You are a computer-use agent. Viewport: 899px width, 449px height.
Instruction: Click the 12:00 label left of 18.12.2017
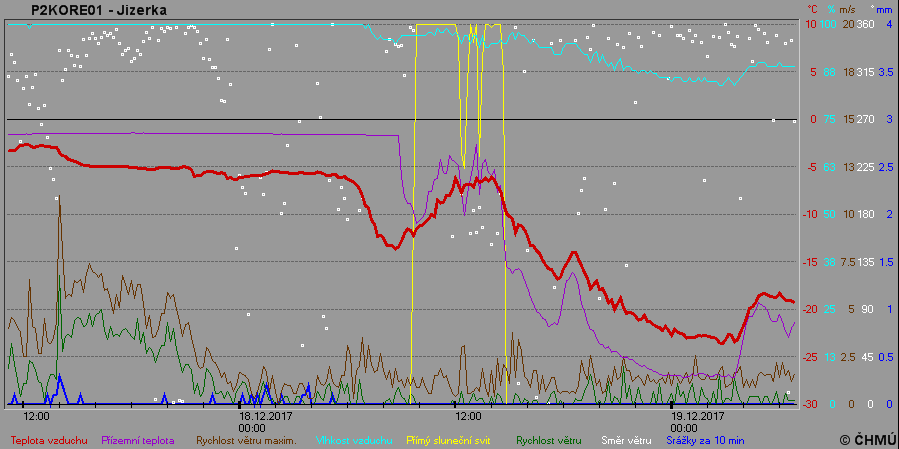click(37, 415)
